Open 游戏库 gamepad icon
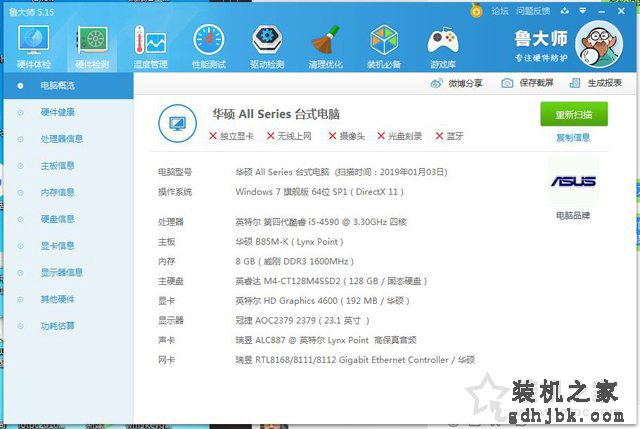 pyautogui.click(x=442, y=46)
